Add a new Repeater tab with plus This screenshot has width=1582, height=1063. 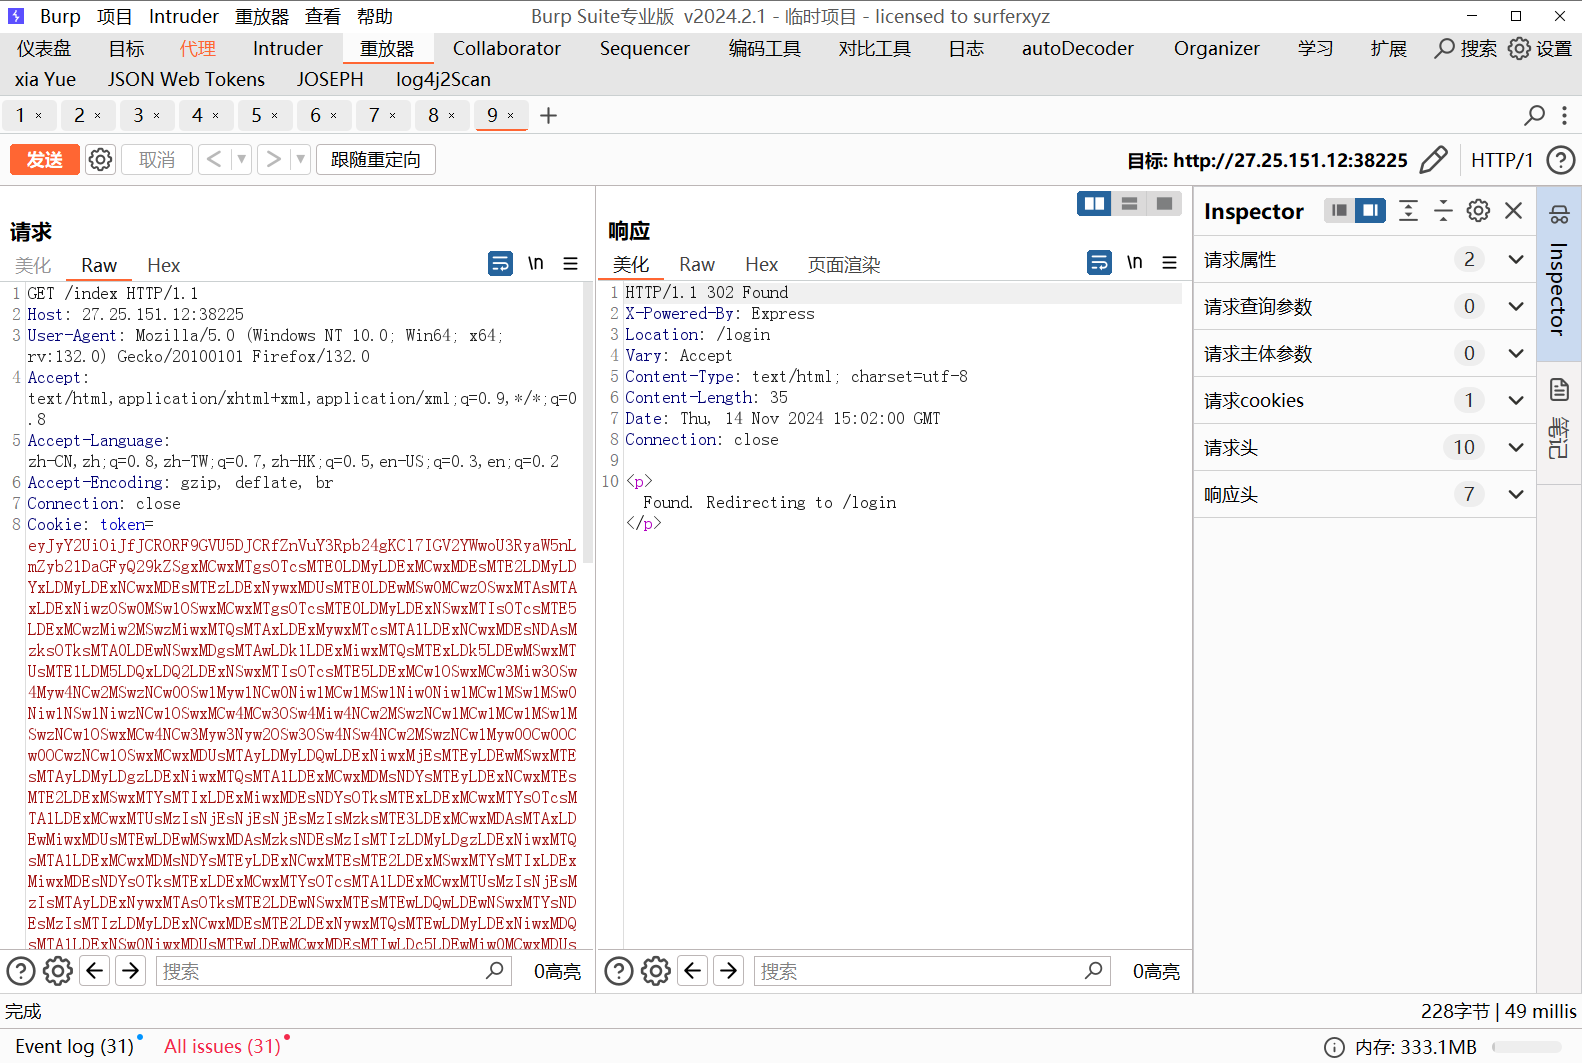(x=548, y=116)
